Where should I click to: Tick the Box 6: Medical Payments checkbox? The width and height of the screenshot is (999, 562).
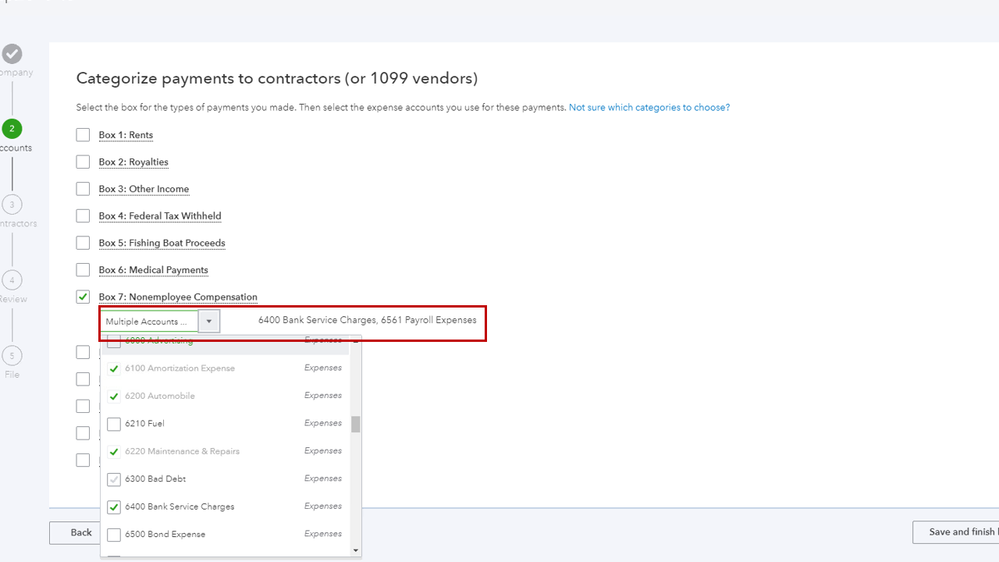[83, 270]
